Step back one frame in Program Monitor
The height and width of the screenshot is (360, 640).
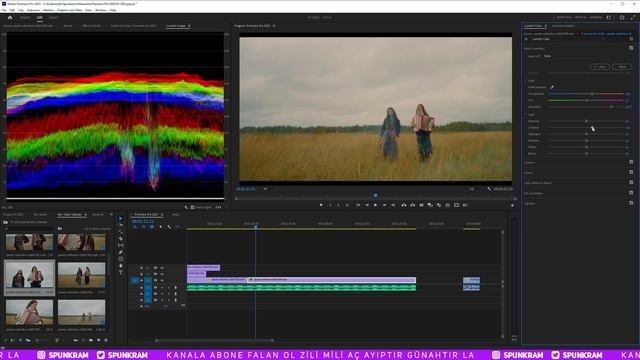[x=367, y=205]
